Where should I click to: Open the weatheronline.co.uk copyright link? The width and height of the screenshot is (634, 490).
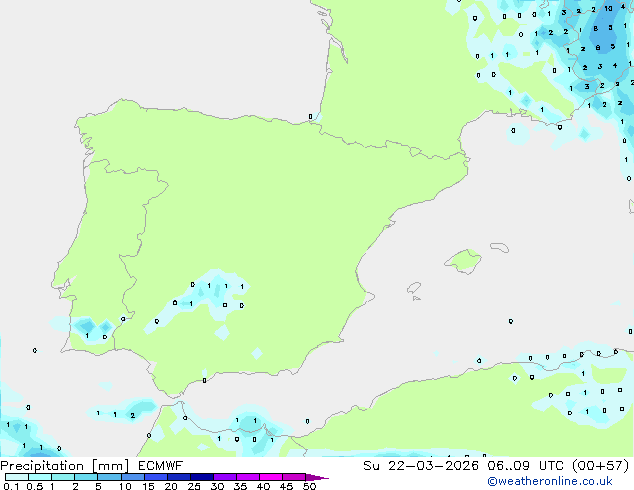[x=550, y=481]
